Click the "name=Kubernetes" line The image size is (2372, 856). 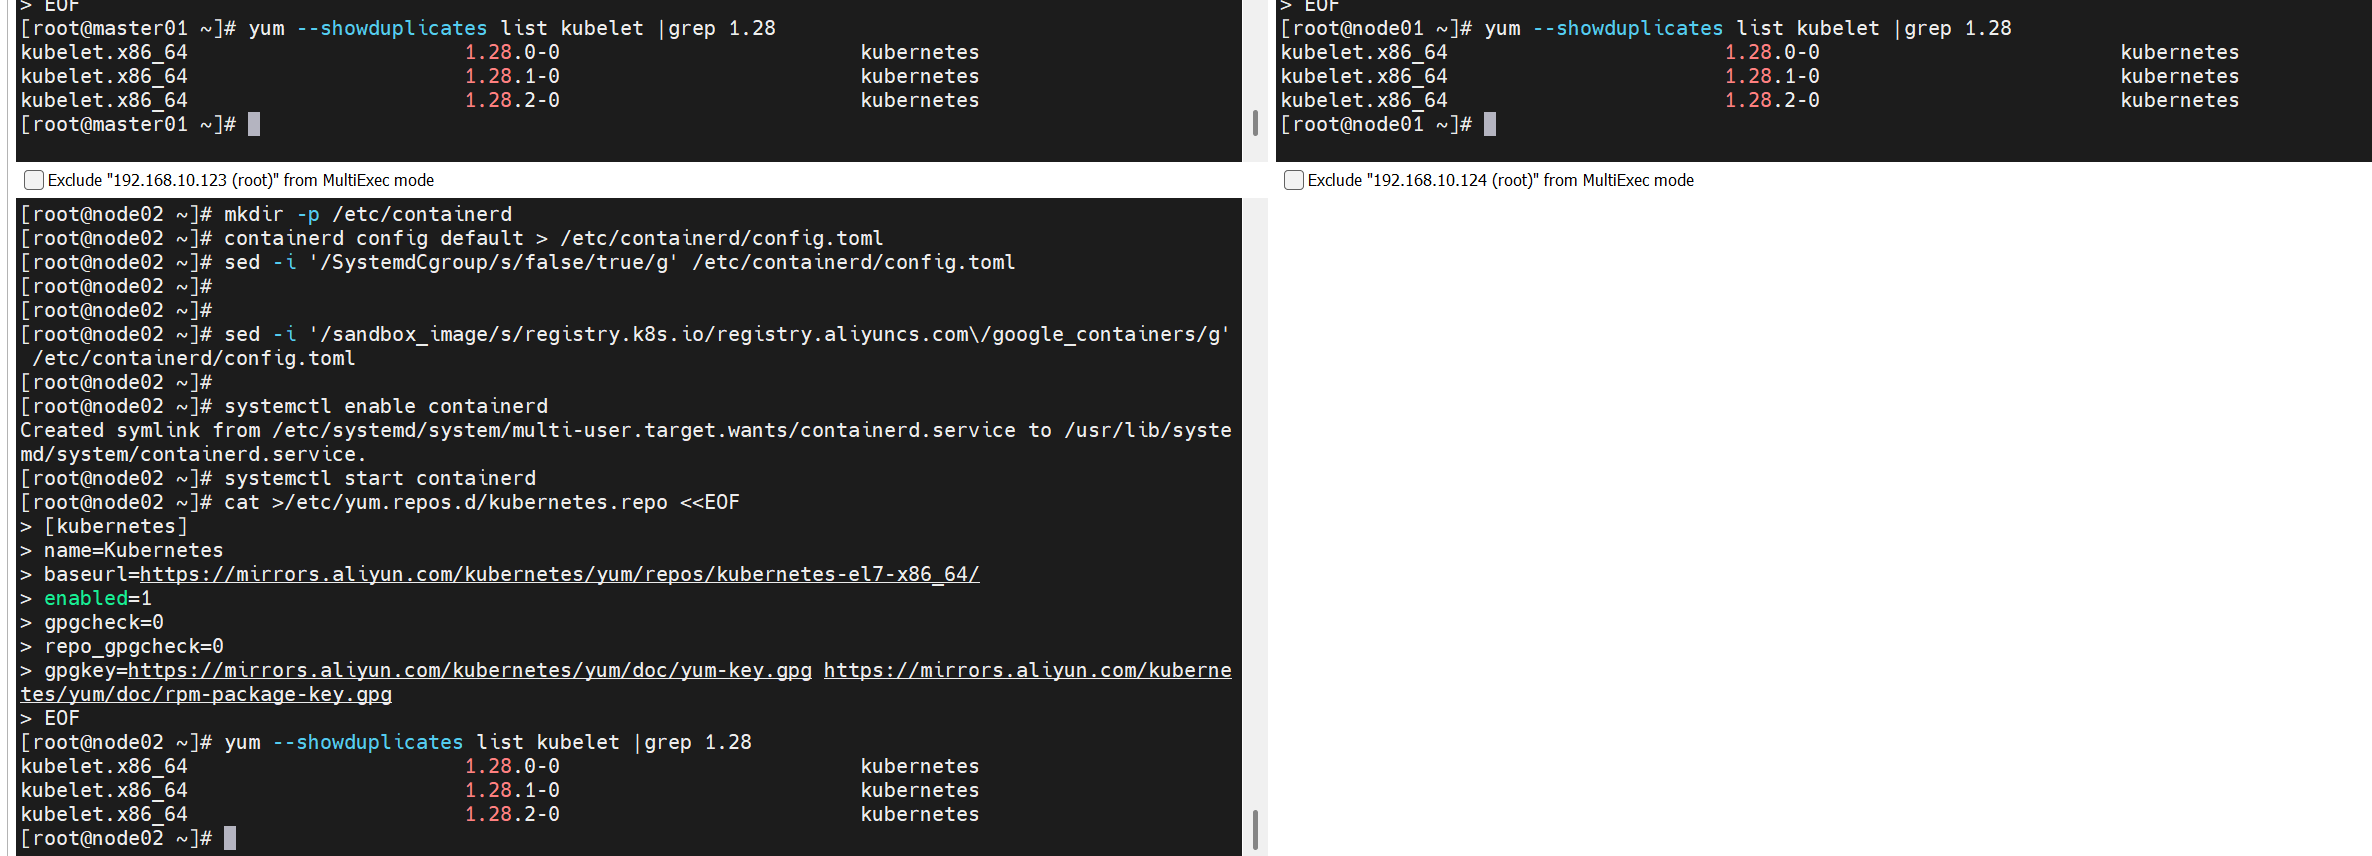pos(134,550)
